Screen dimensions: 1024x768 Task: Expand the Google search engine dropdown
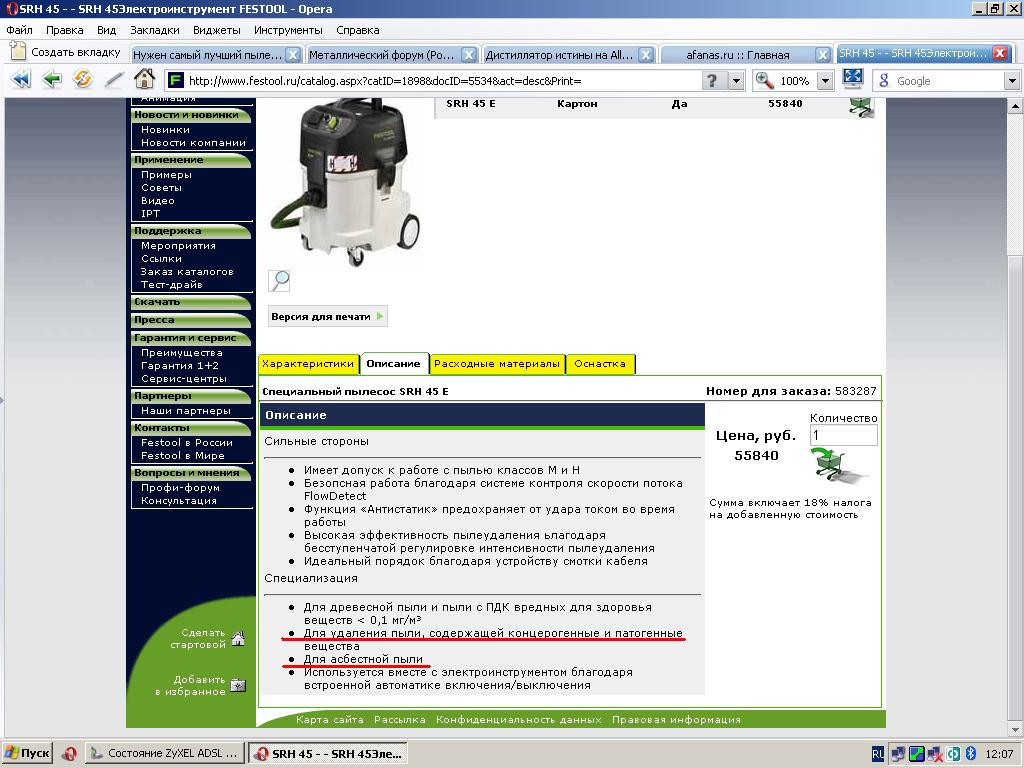pos(1012,80)
